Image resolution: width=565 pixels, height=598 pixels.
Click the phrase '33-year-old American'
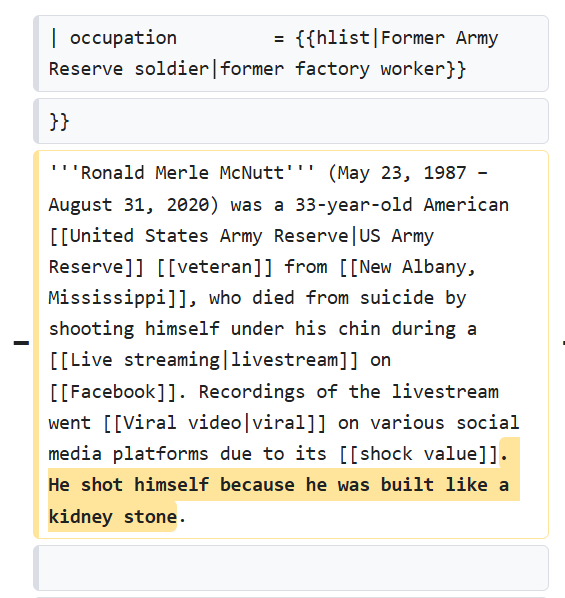402,205
